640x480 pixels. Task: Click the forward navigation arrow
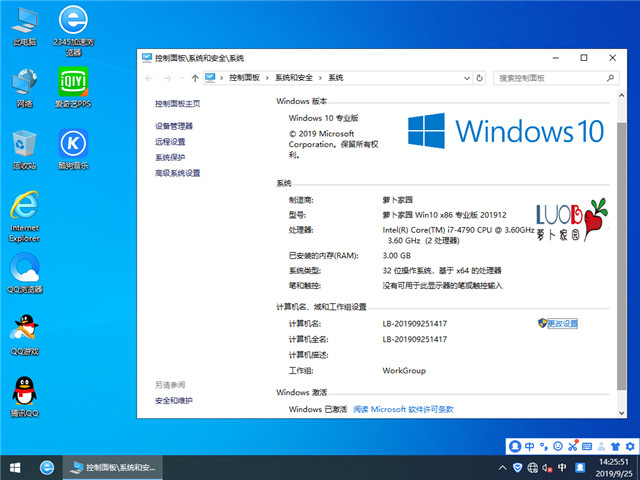(167, 78)
